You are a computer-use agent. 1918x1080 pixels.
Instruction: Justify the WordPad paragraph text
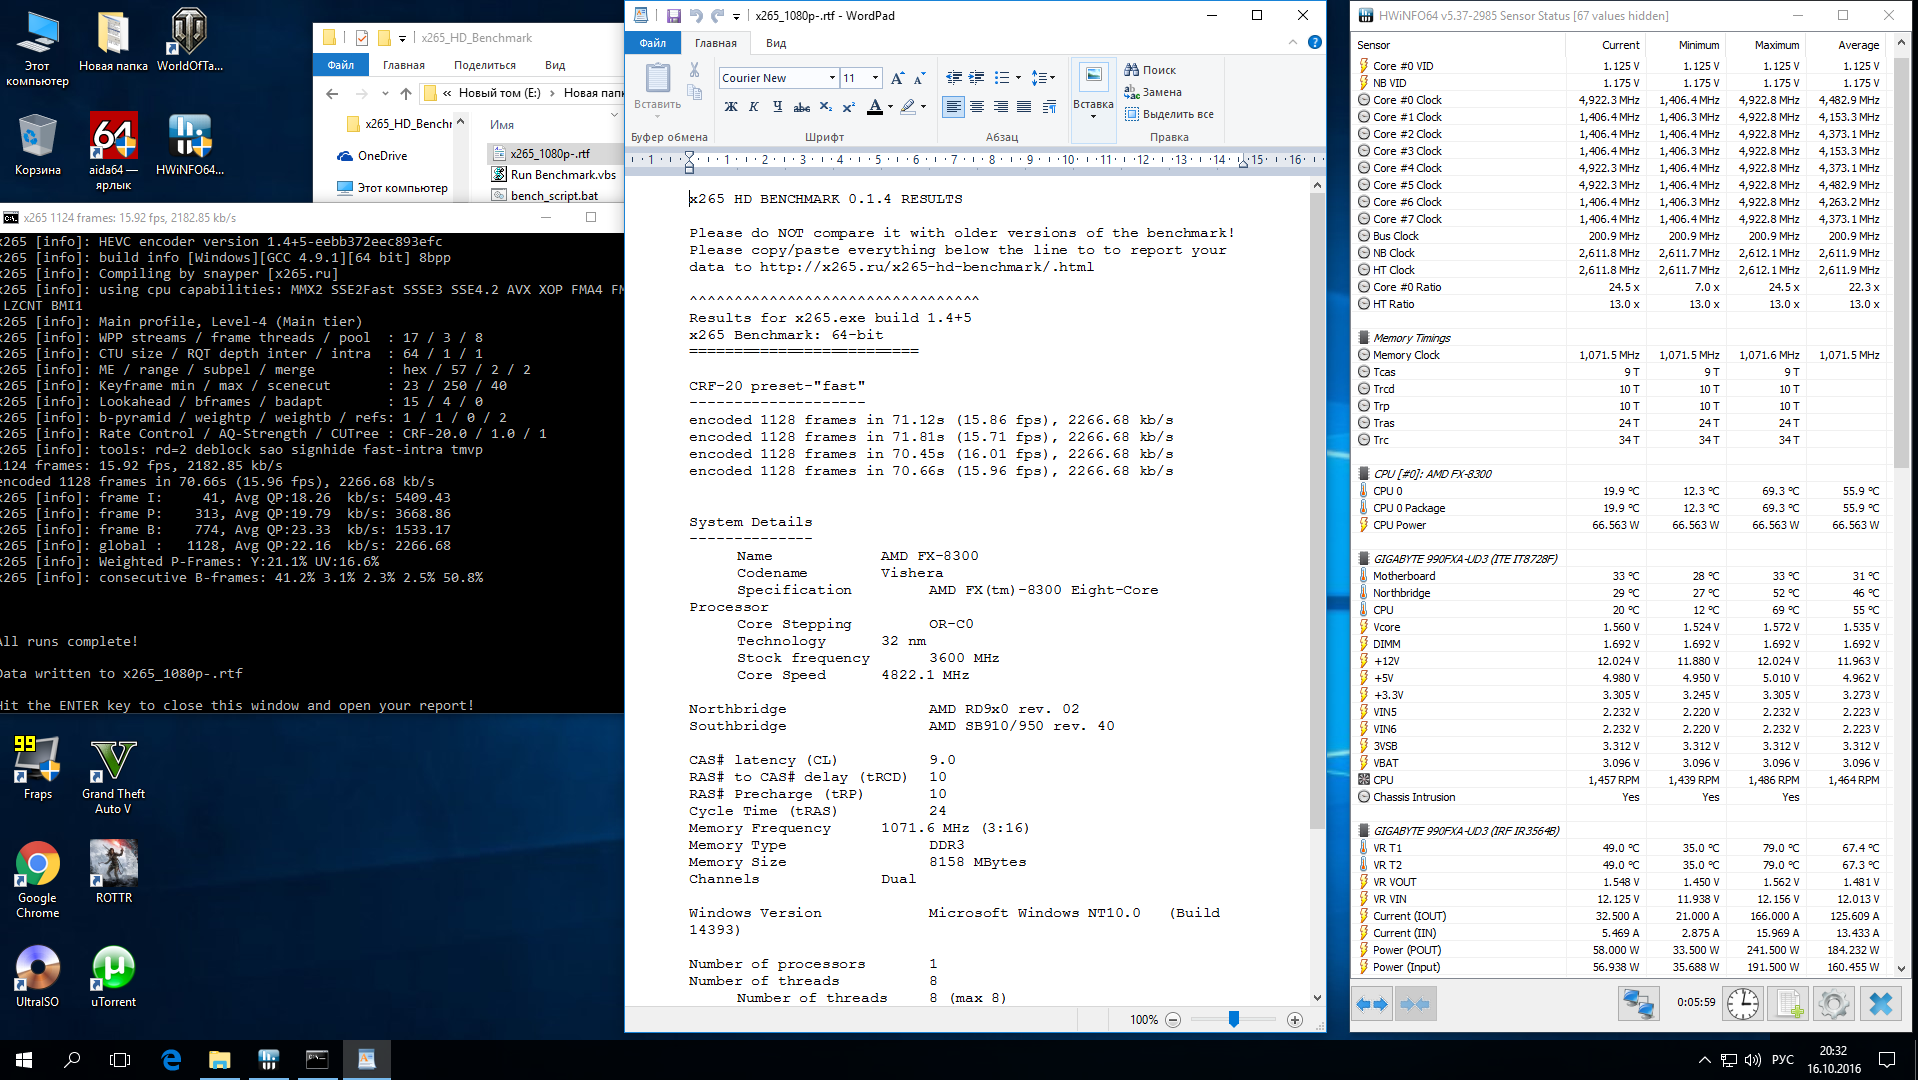[x=1024, y=107]
